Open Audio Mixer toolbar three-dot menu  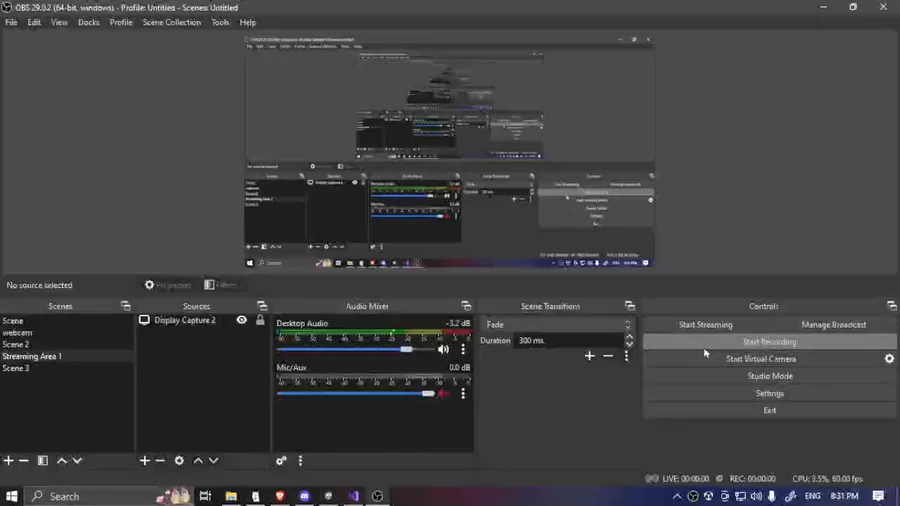(300, 461)
